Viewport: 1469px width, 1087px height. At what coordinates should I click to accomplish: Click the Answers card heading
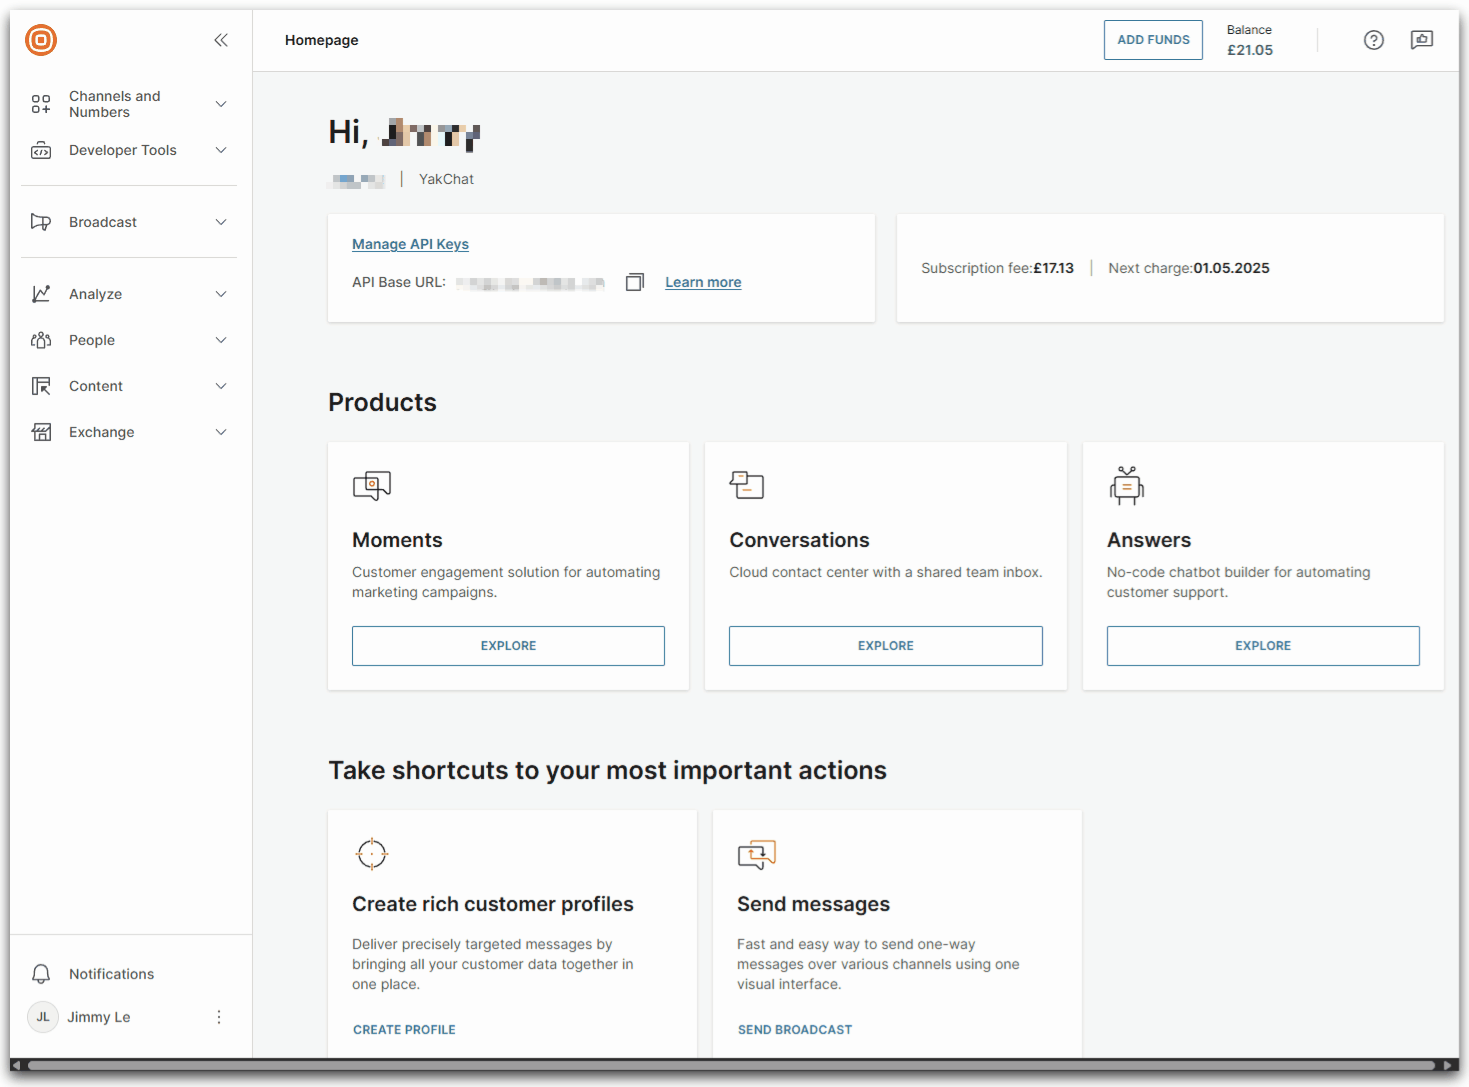1149,540
